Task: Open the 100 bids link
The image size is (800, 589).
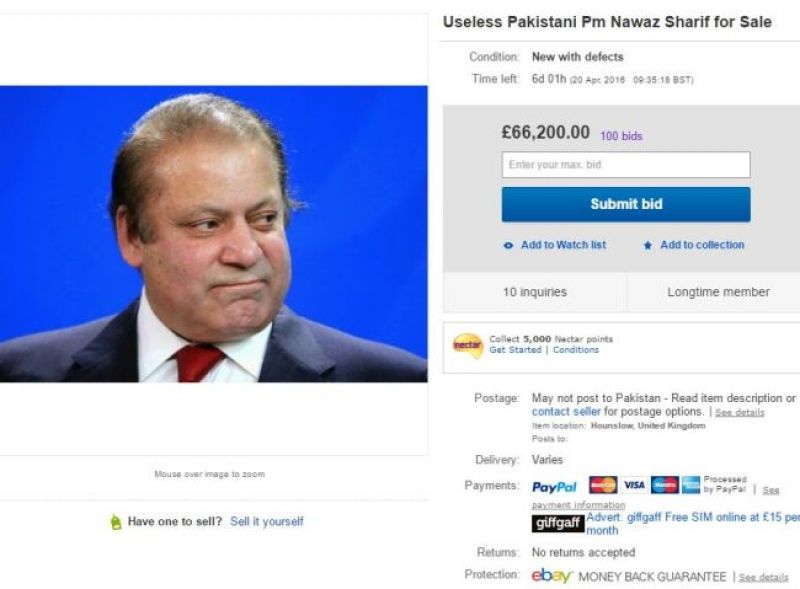Action: point(621,136)
